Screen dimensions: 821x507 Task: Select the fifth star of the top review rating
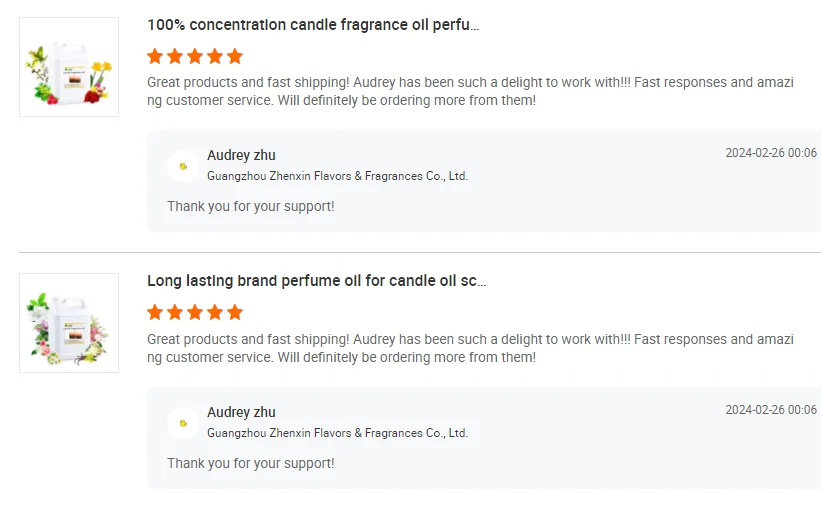coord(235,56)
